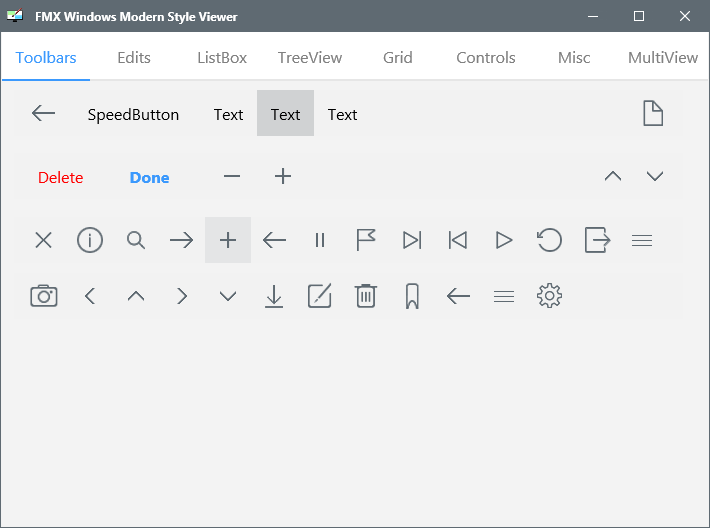Collapse using the down chevron in second toolbar
Image resolution: width=710 pixels, height=528 pixels.
(x=655, y=176)
